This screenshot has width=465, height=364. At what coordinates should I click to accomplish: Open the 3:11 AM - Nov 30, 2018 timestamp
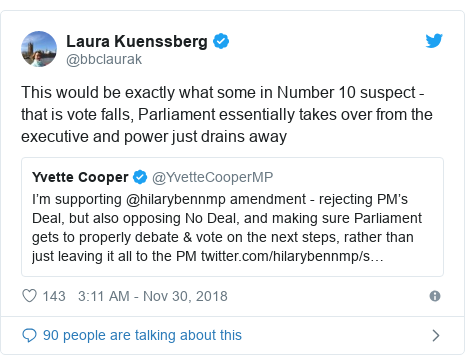[x=153, y=296]
